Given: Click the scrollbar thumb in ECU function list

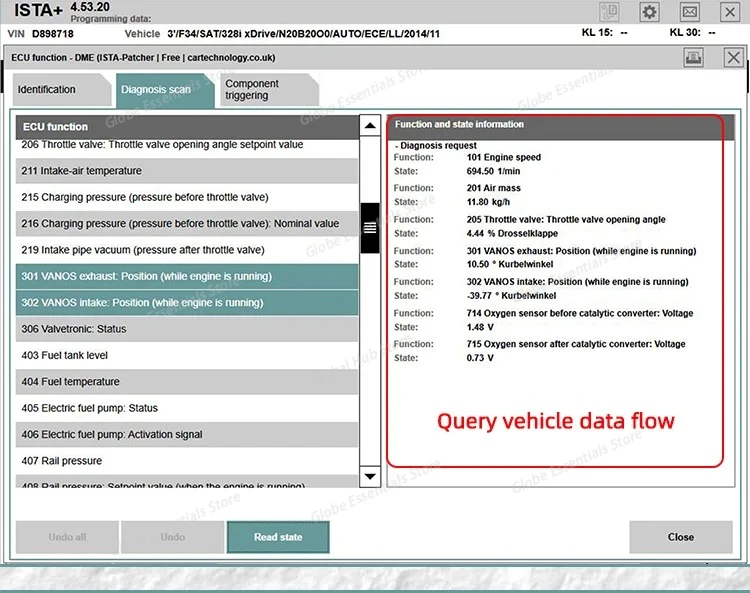Looking at the screenshot, I should (370, 228).
